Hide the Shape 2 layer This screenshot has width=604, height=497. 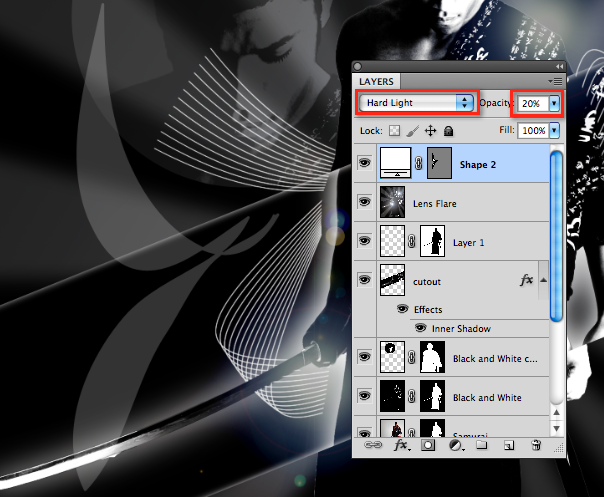pyautogui.click(x=364, y=163)
